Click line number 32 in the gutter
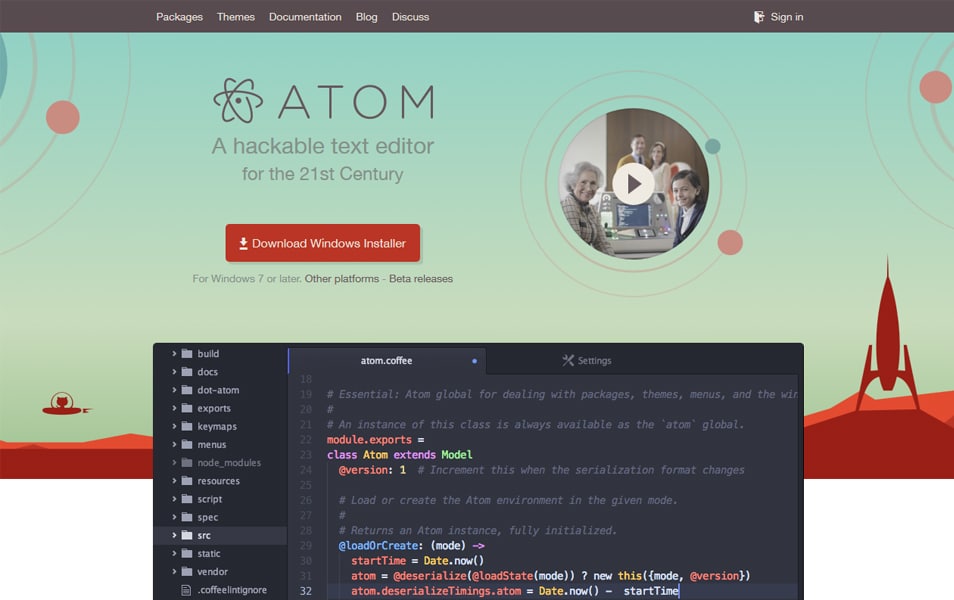The image size is (954, 600). (x=305, y=591)
